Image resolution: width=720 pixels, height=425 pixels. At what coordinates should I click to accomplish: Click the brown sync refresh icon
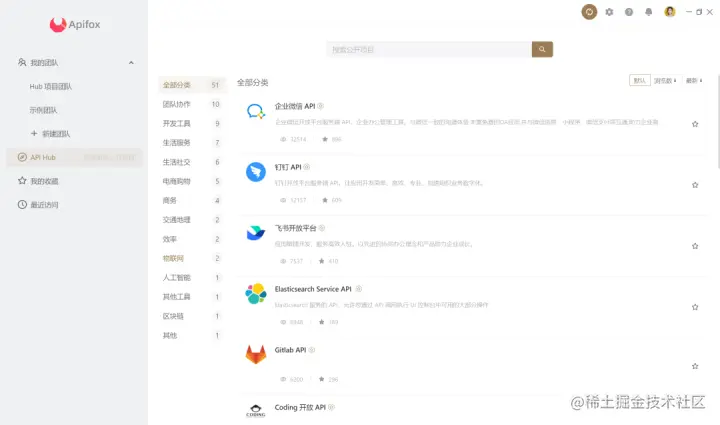tap(589, 12)
